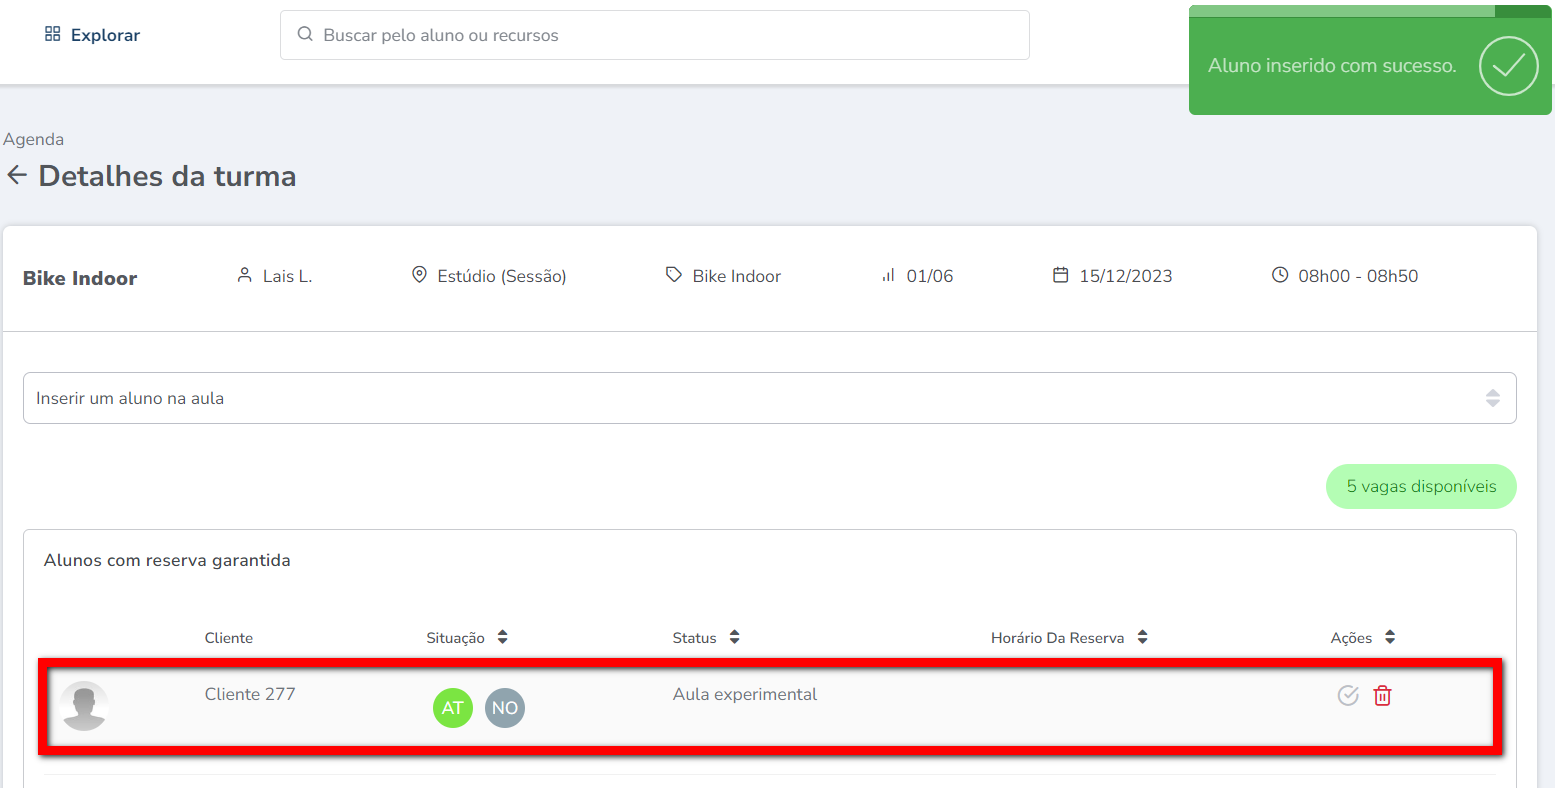
Task: Click the Cliente 277 name
Action: pyautogui.click(x=250, y=694)
